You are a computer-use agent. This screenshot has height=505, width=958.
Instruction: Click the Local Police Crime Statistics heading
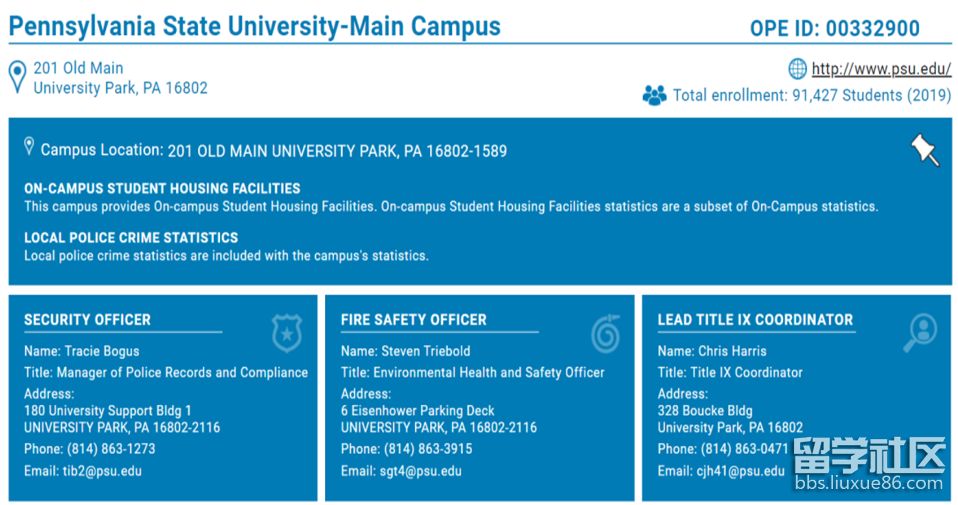131,238
